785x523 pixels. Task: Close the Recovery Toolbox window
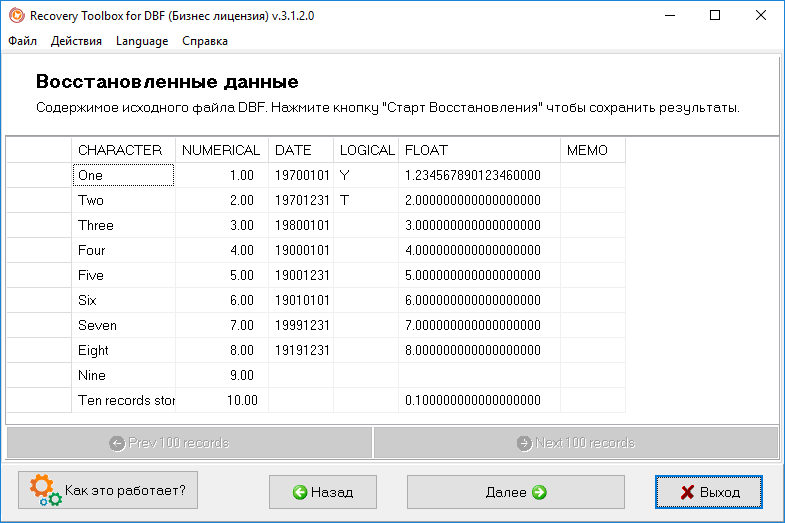click(x=760, y=16)
